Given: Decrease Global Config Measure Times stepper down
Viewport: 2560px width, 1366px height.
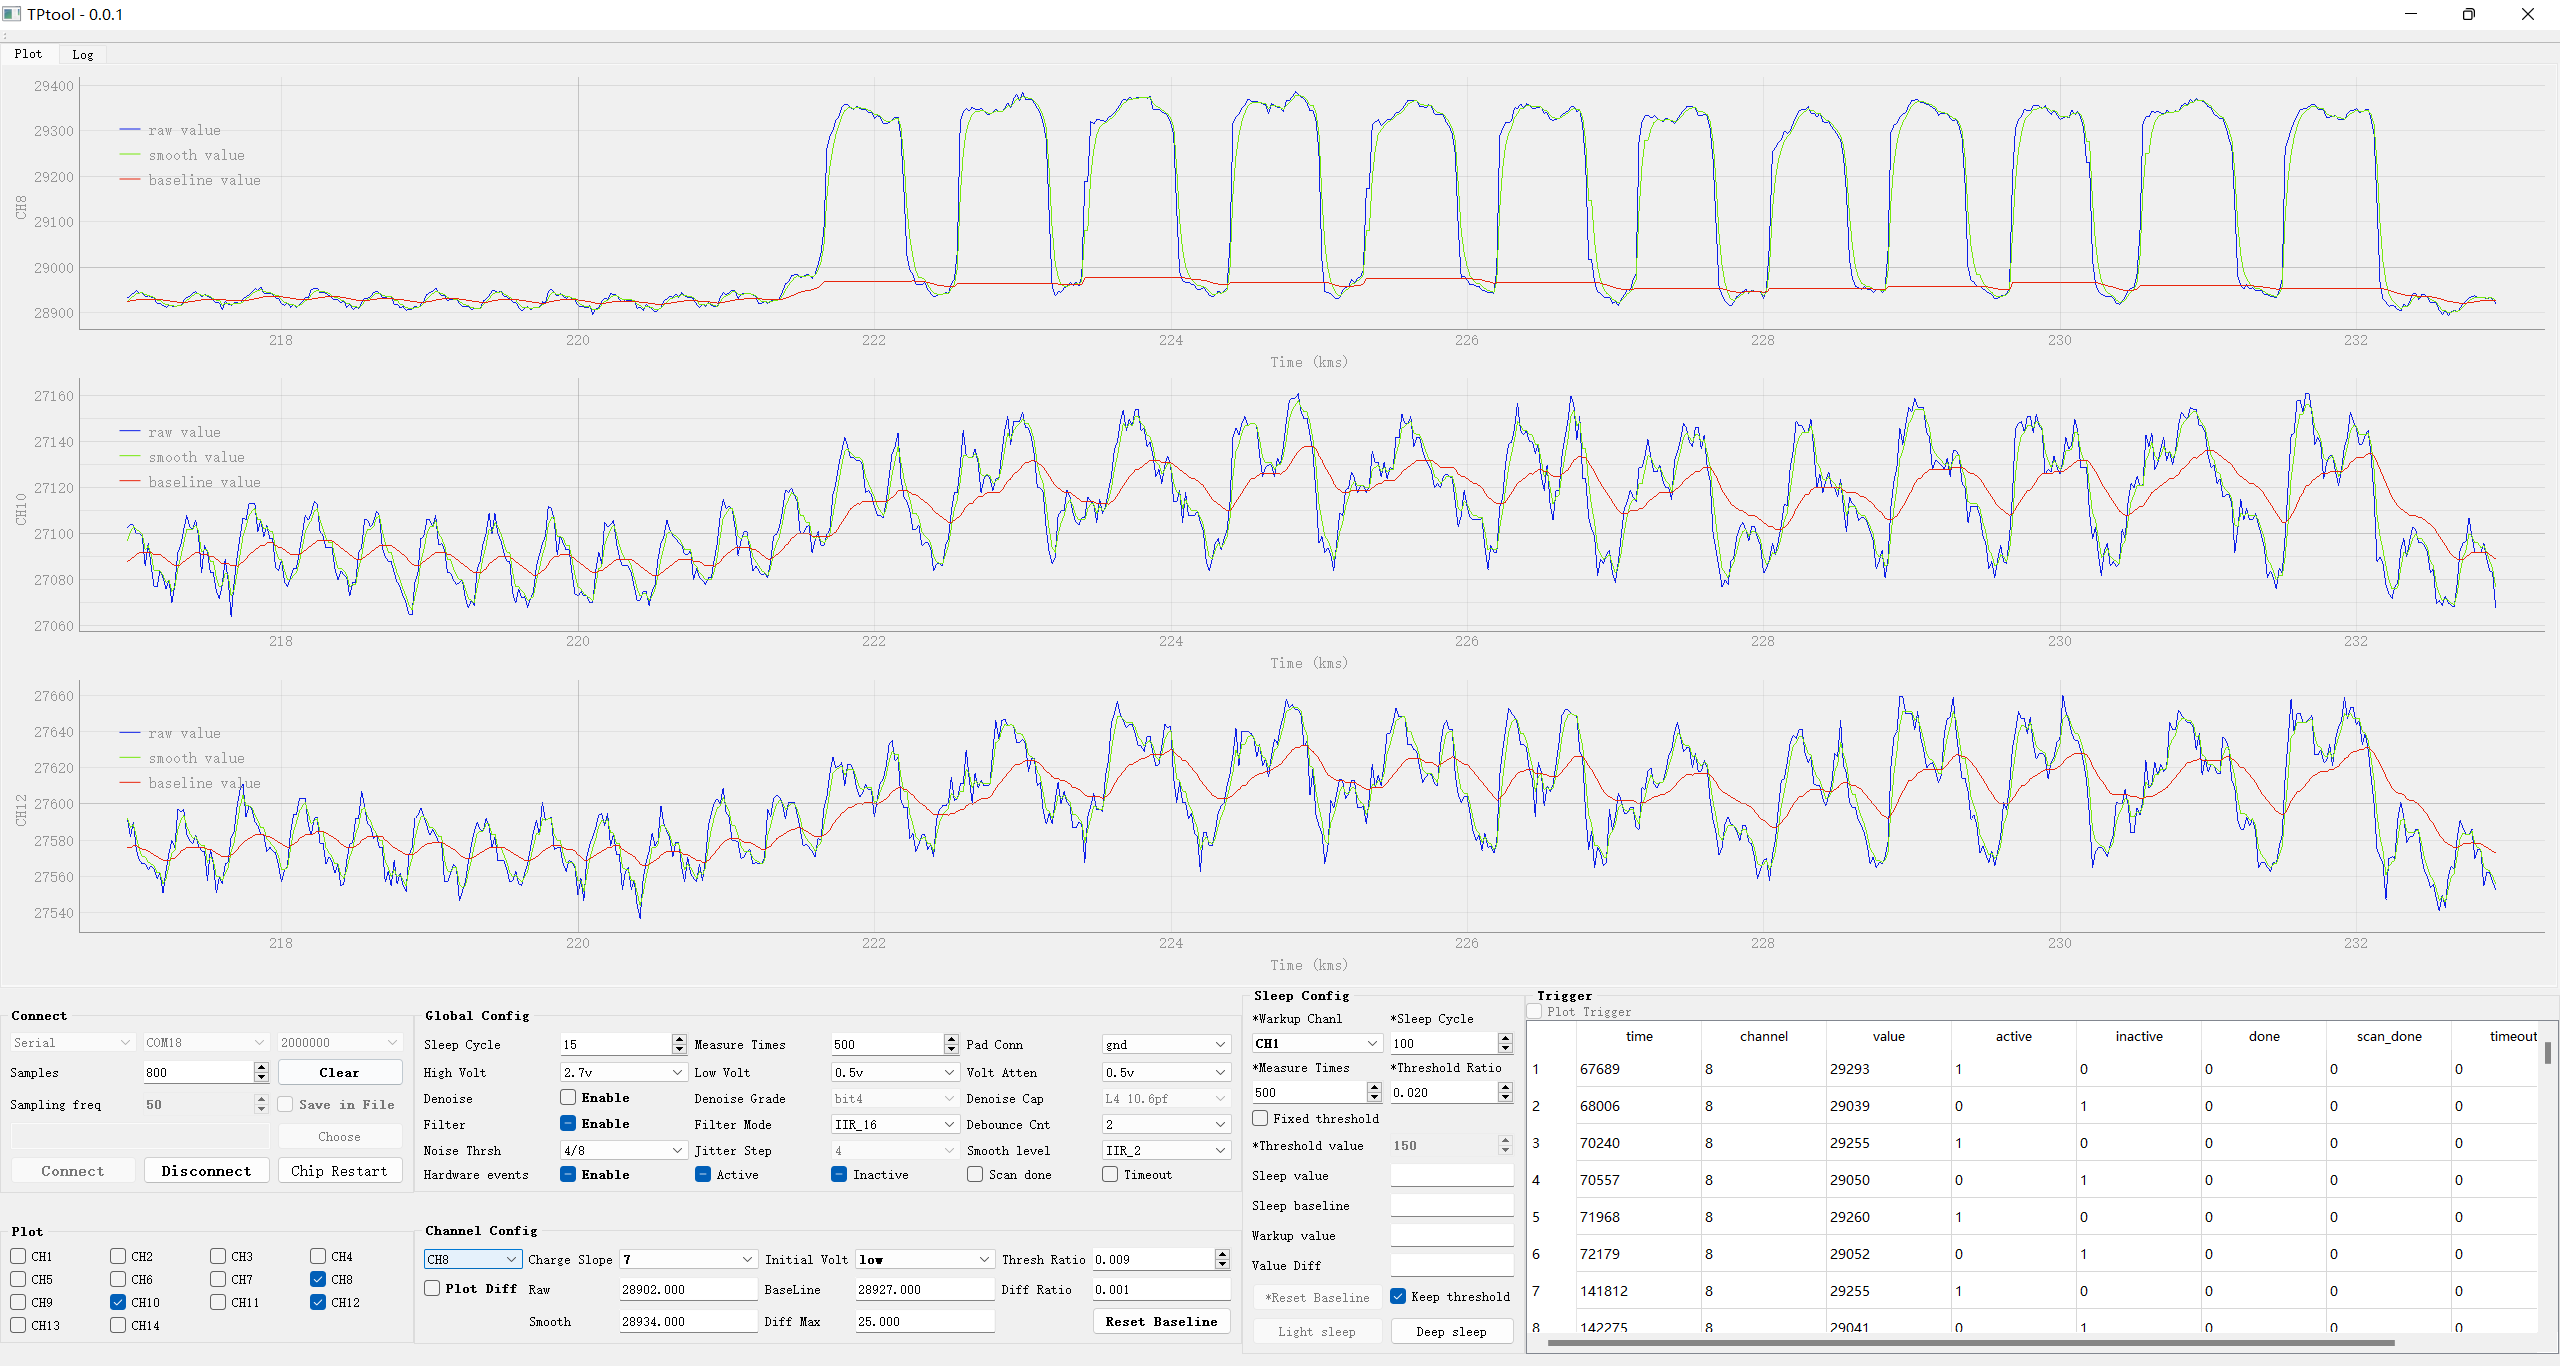Looking at the screenshot, I should (951, 1049).
